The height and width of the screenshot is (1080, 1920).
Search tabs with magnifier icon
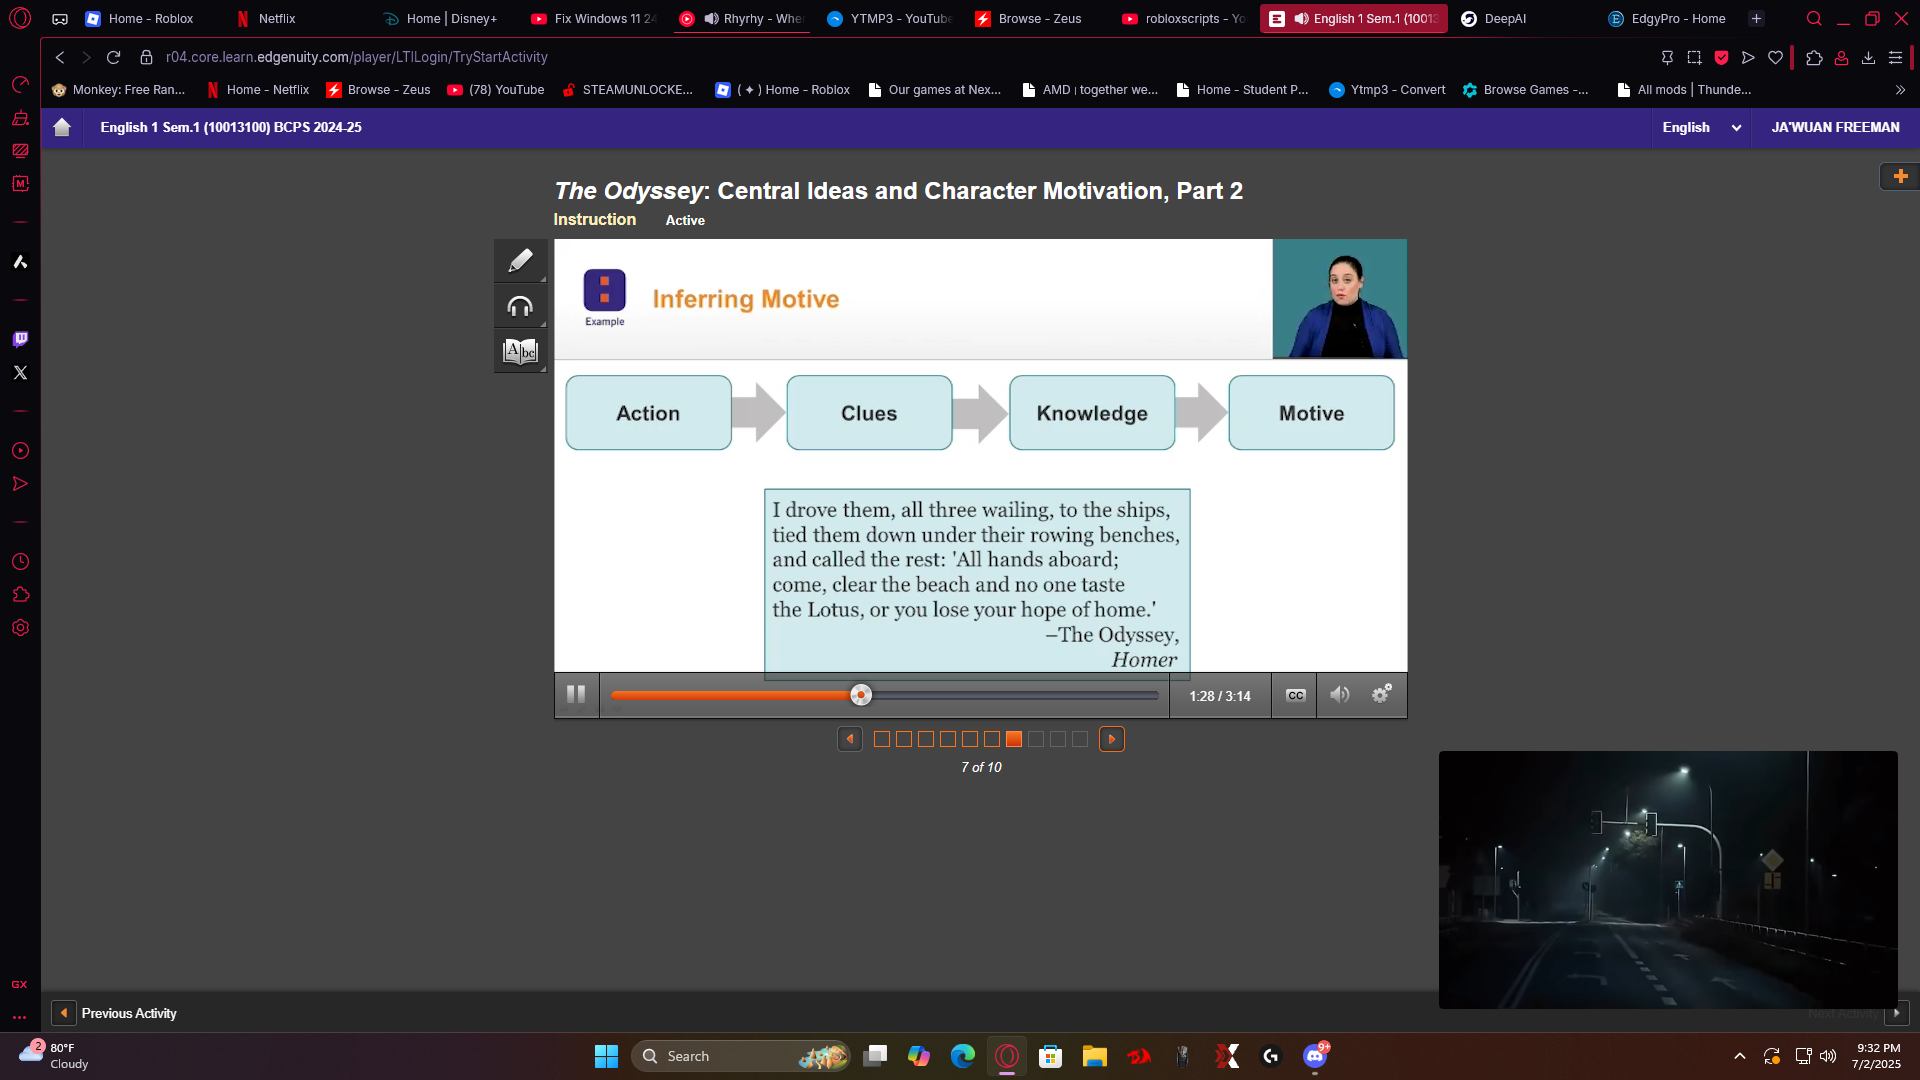1814,18
